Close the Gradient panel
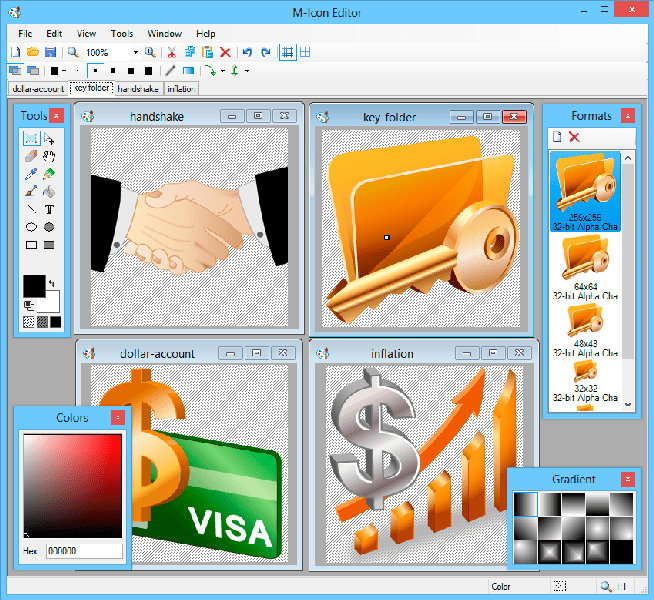The image size is (654, 600). [628, 479]
